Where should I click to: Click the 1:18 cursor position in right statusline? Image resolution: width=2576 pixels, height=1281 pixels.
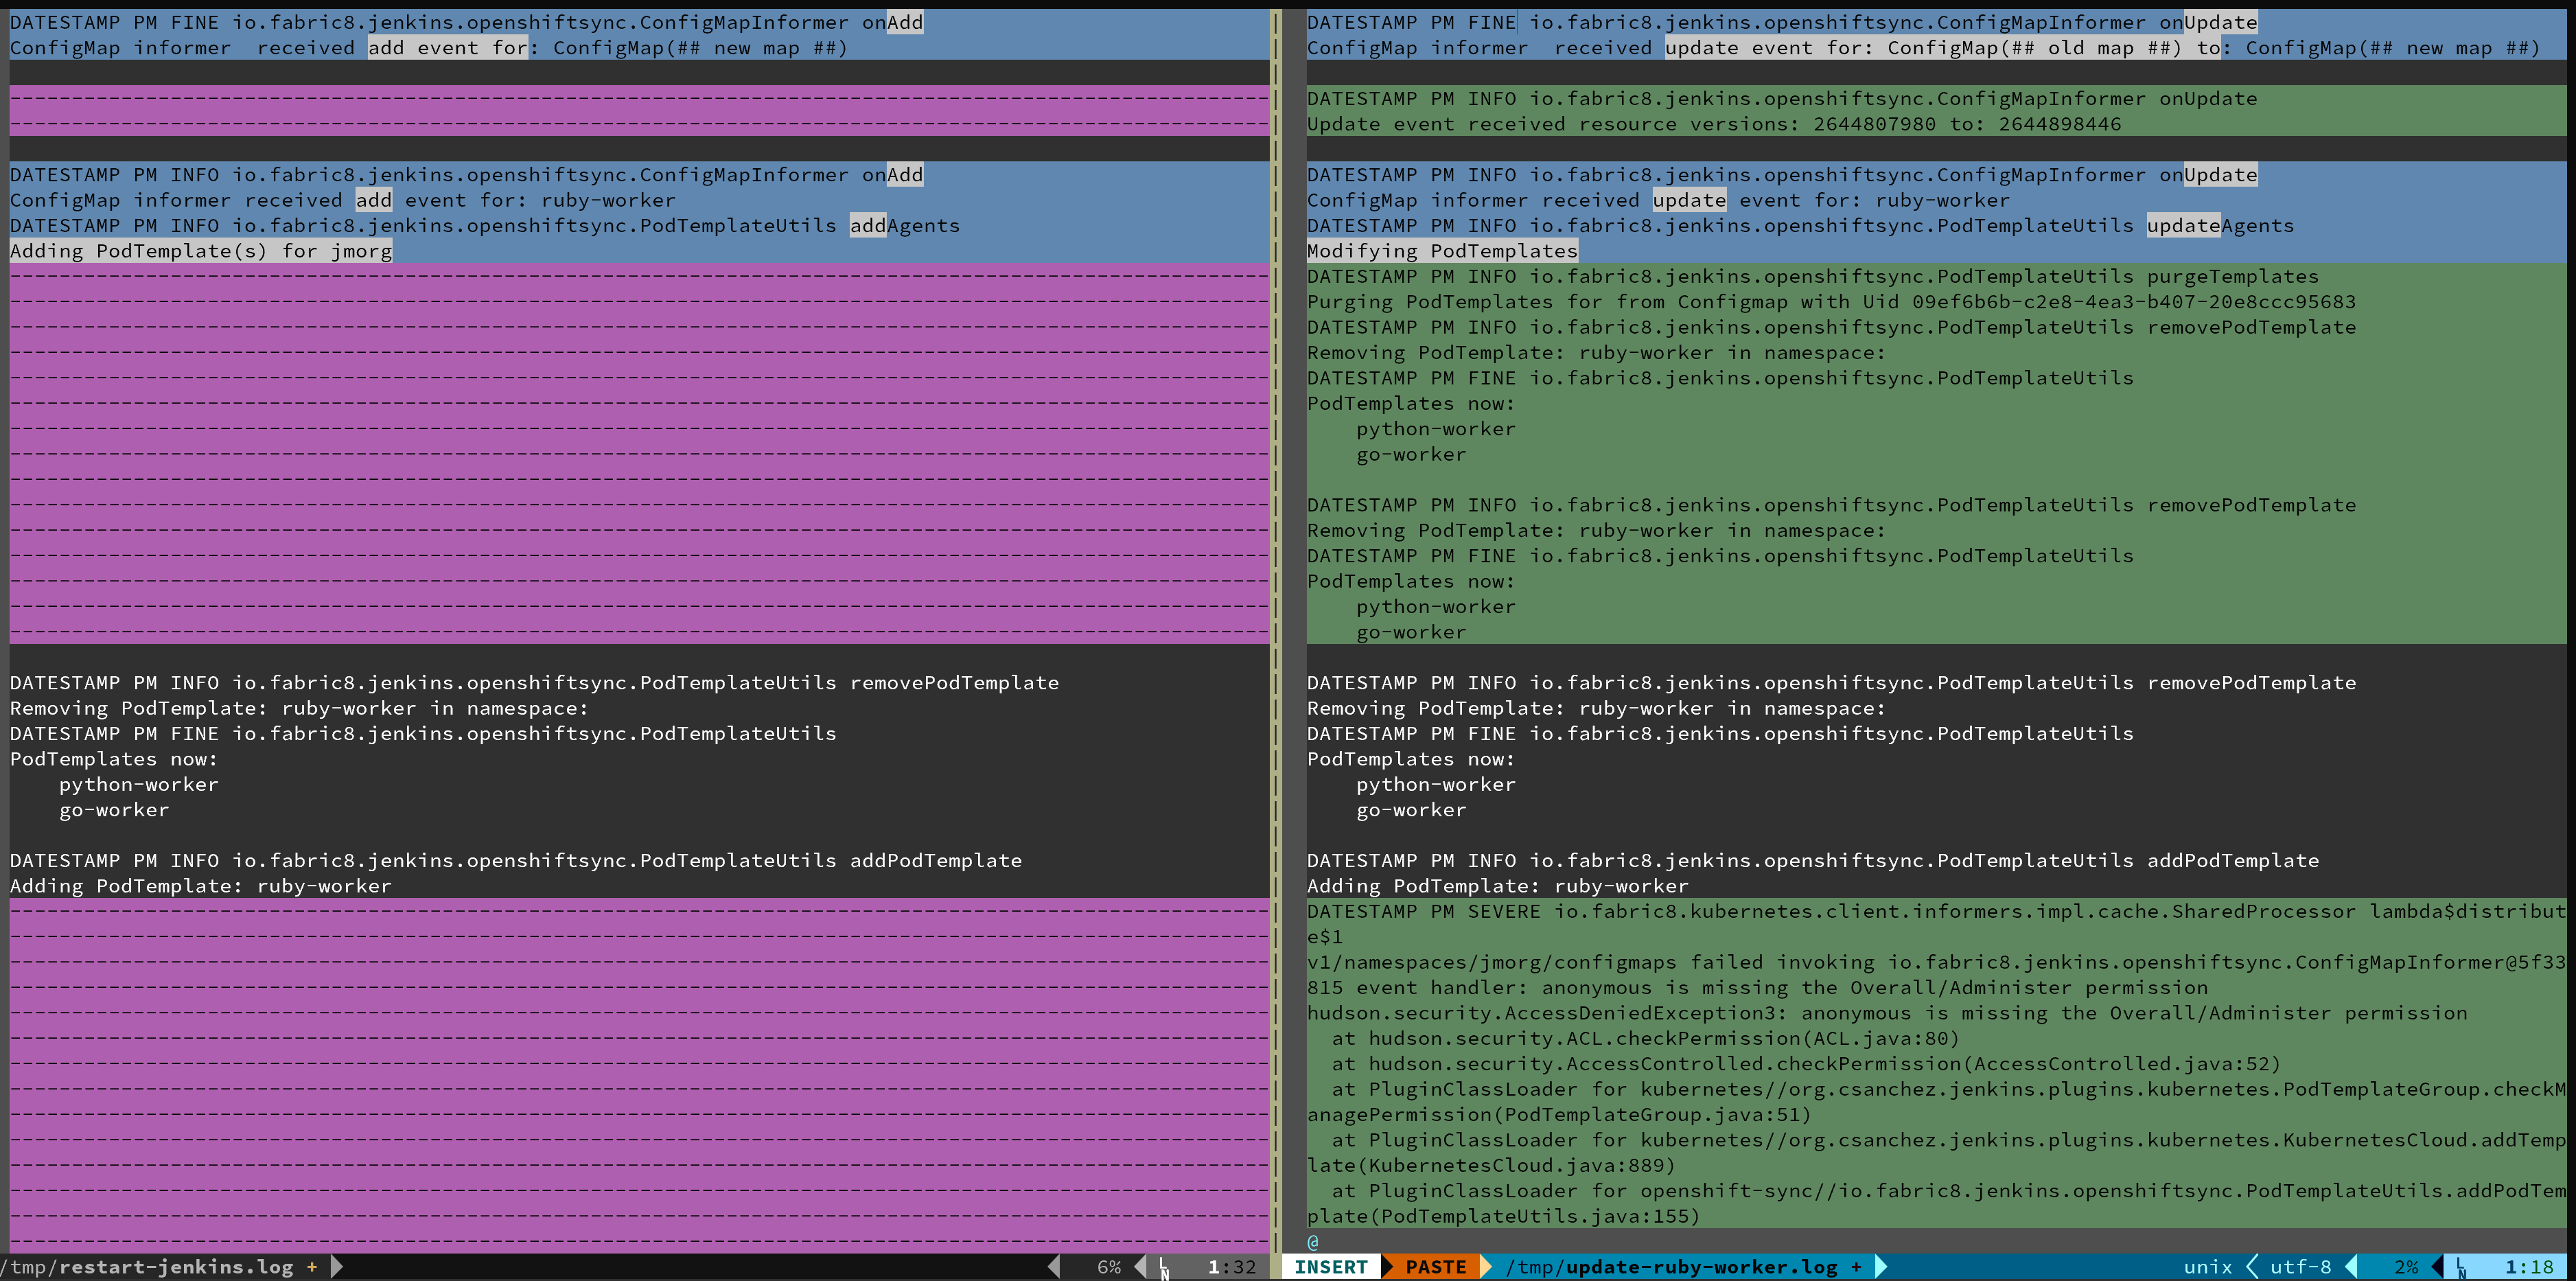point(2529,1267)
